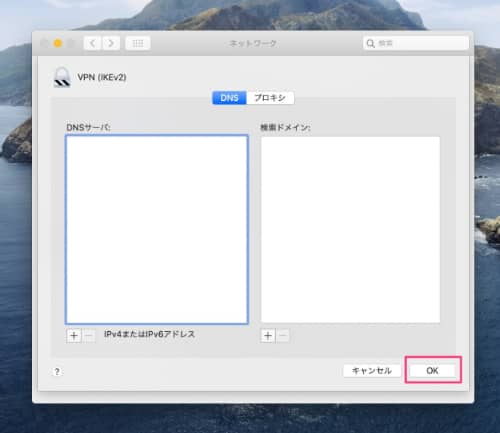Click inside the DNSサーバ list box
Screen dimensions: 500x433
click(x=157, y=229)
